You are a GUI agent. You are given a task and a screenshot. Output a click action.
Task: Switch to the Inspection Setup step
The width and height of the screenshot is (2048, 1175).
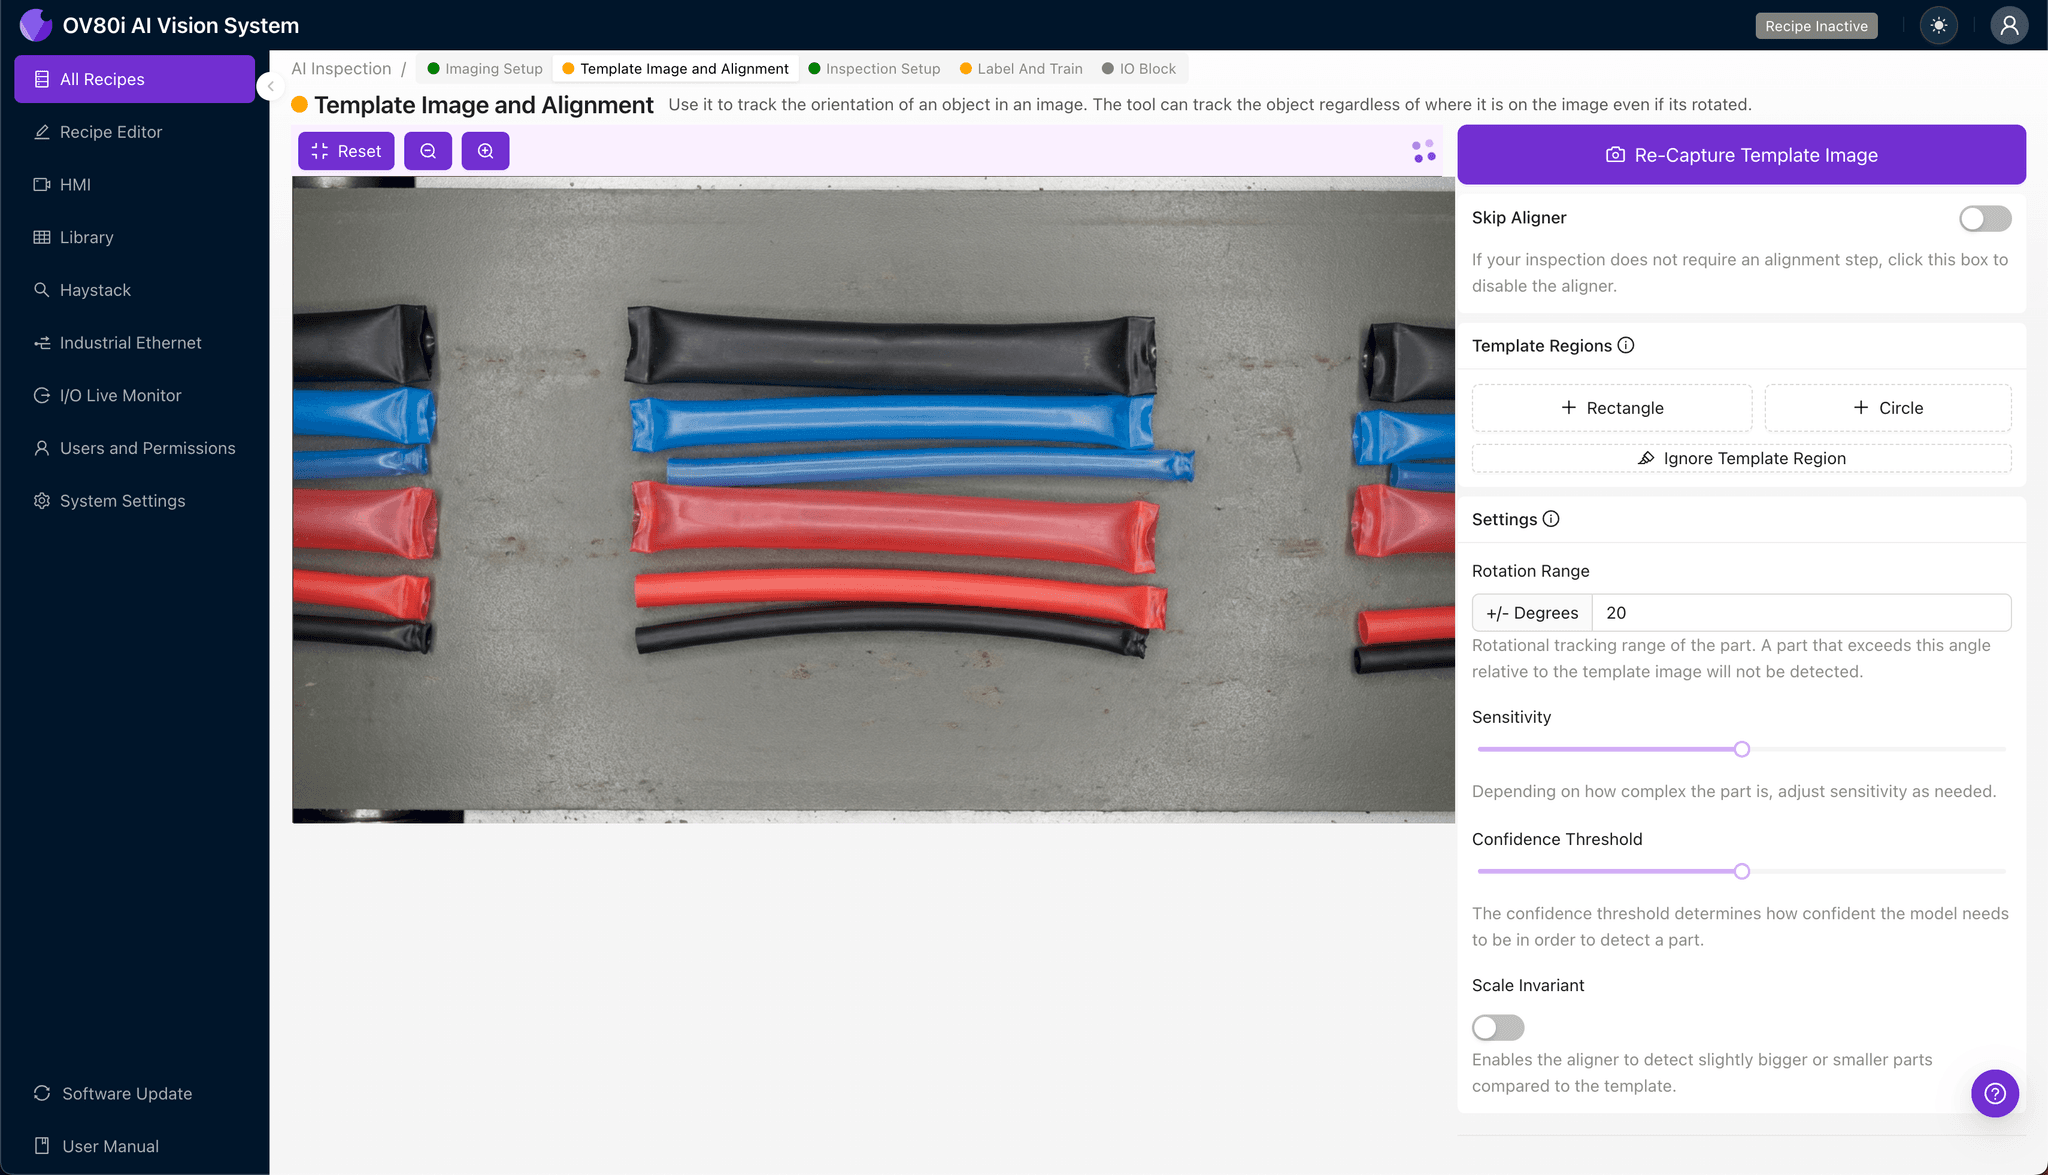pos(883,68)
